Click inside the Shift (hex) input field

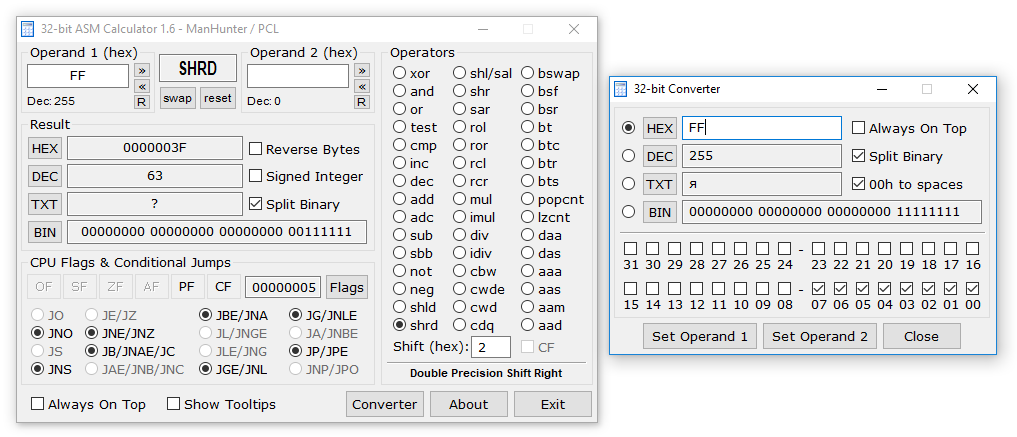coord(491,347)
